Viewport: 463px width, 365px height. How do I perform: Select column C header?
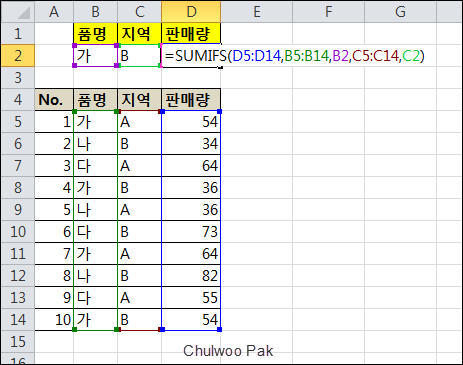[x=139, y=12]
